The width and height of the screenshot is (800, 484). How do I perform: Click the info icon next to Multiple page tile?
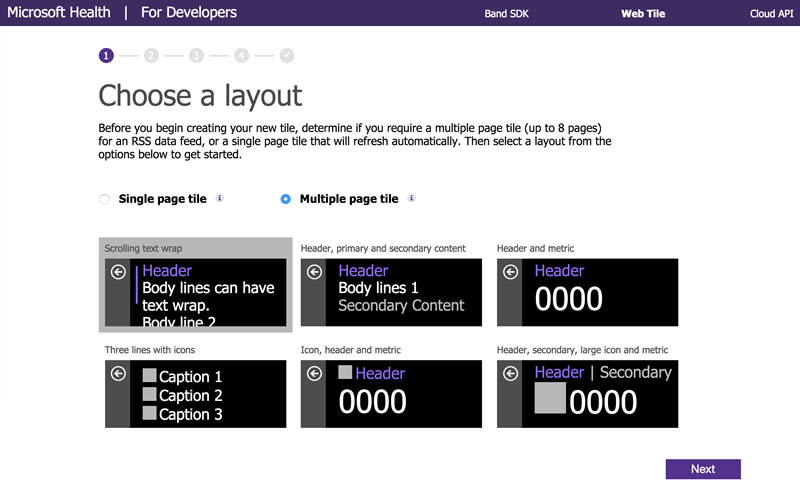click(411, 198)
